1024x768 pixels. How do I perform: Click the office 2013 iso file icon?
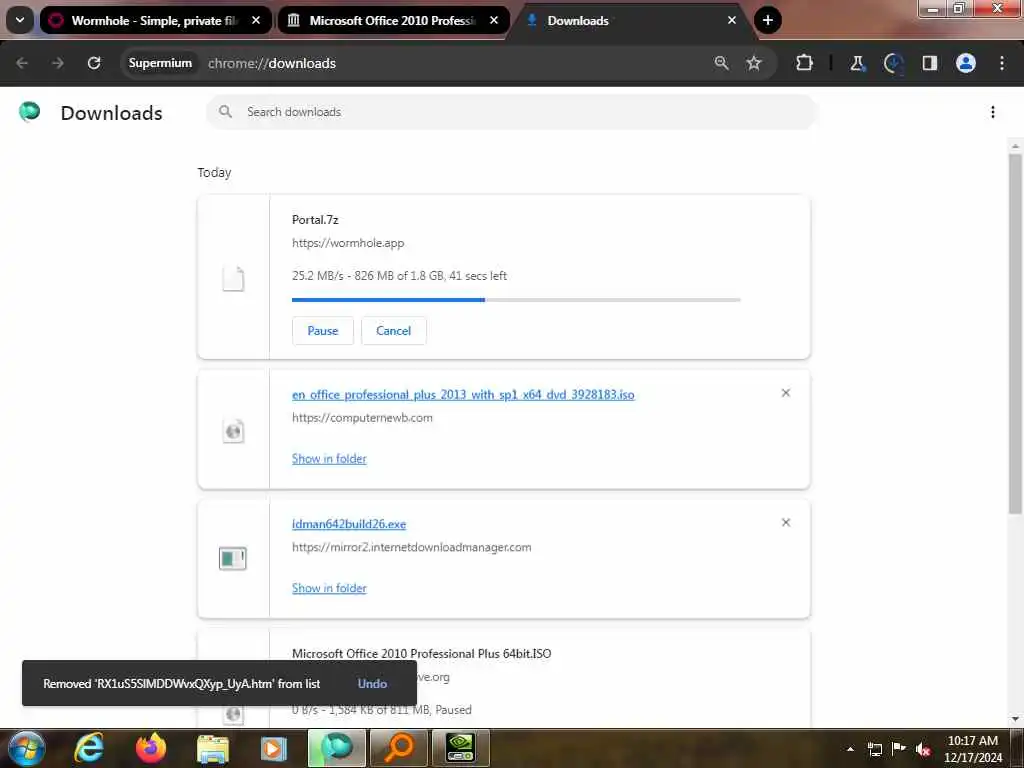pyautogui.click(x=233, y=431)
